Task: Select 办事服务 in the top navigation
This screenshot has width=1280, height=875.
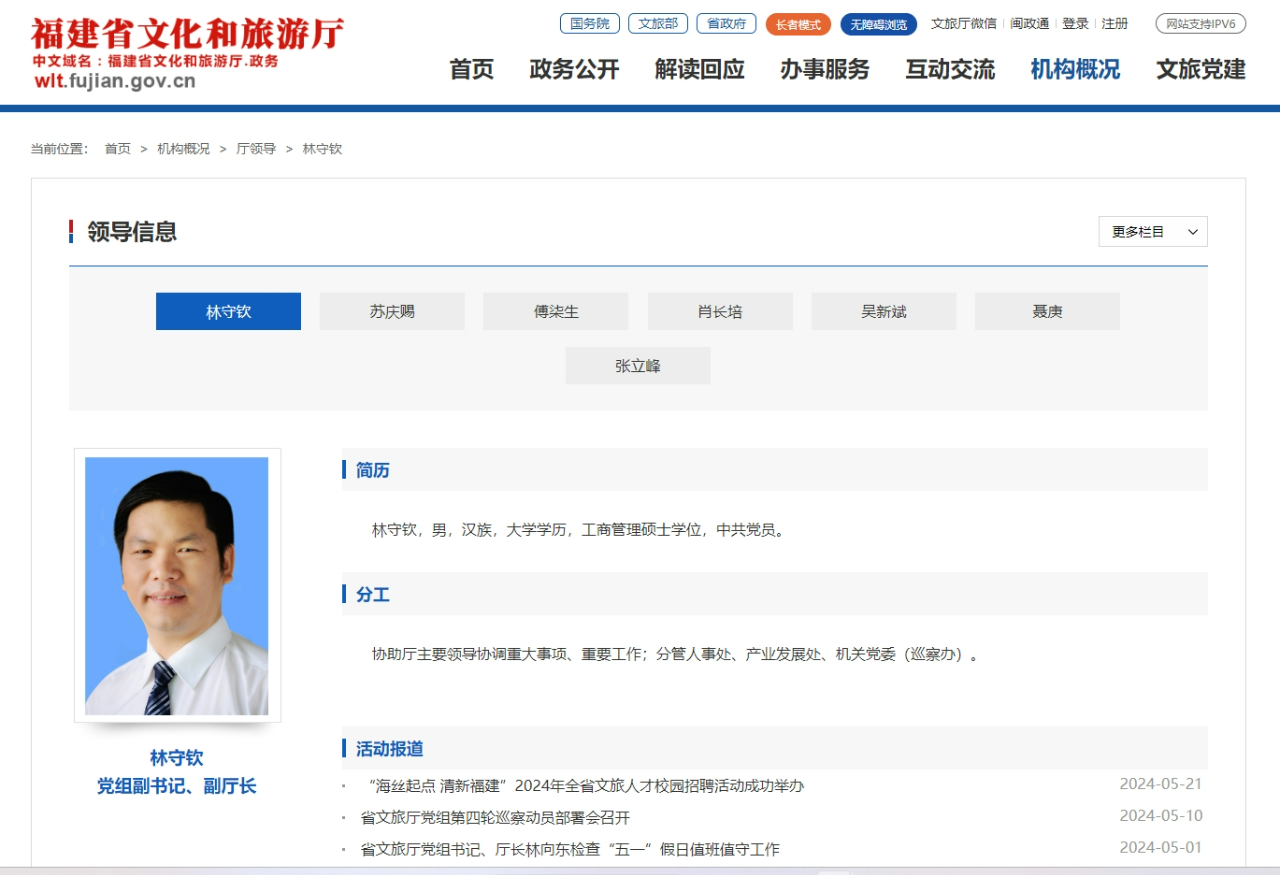Action: 825,69
